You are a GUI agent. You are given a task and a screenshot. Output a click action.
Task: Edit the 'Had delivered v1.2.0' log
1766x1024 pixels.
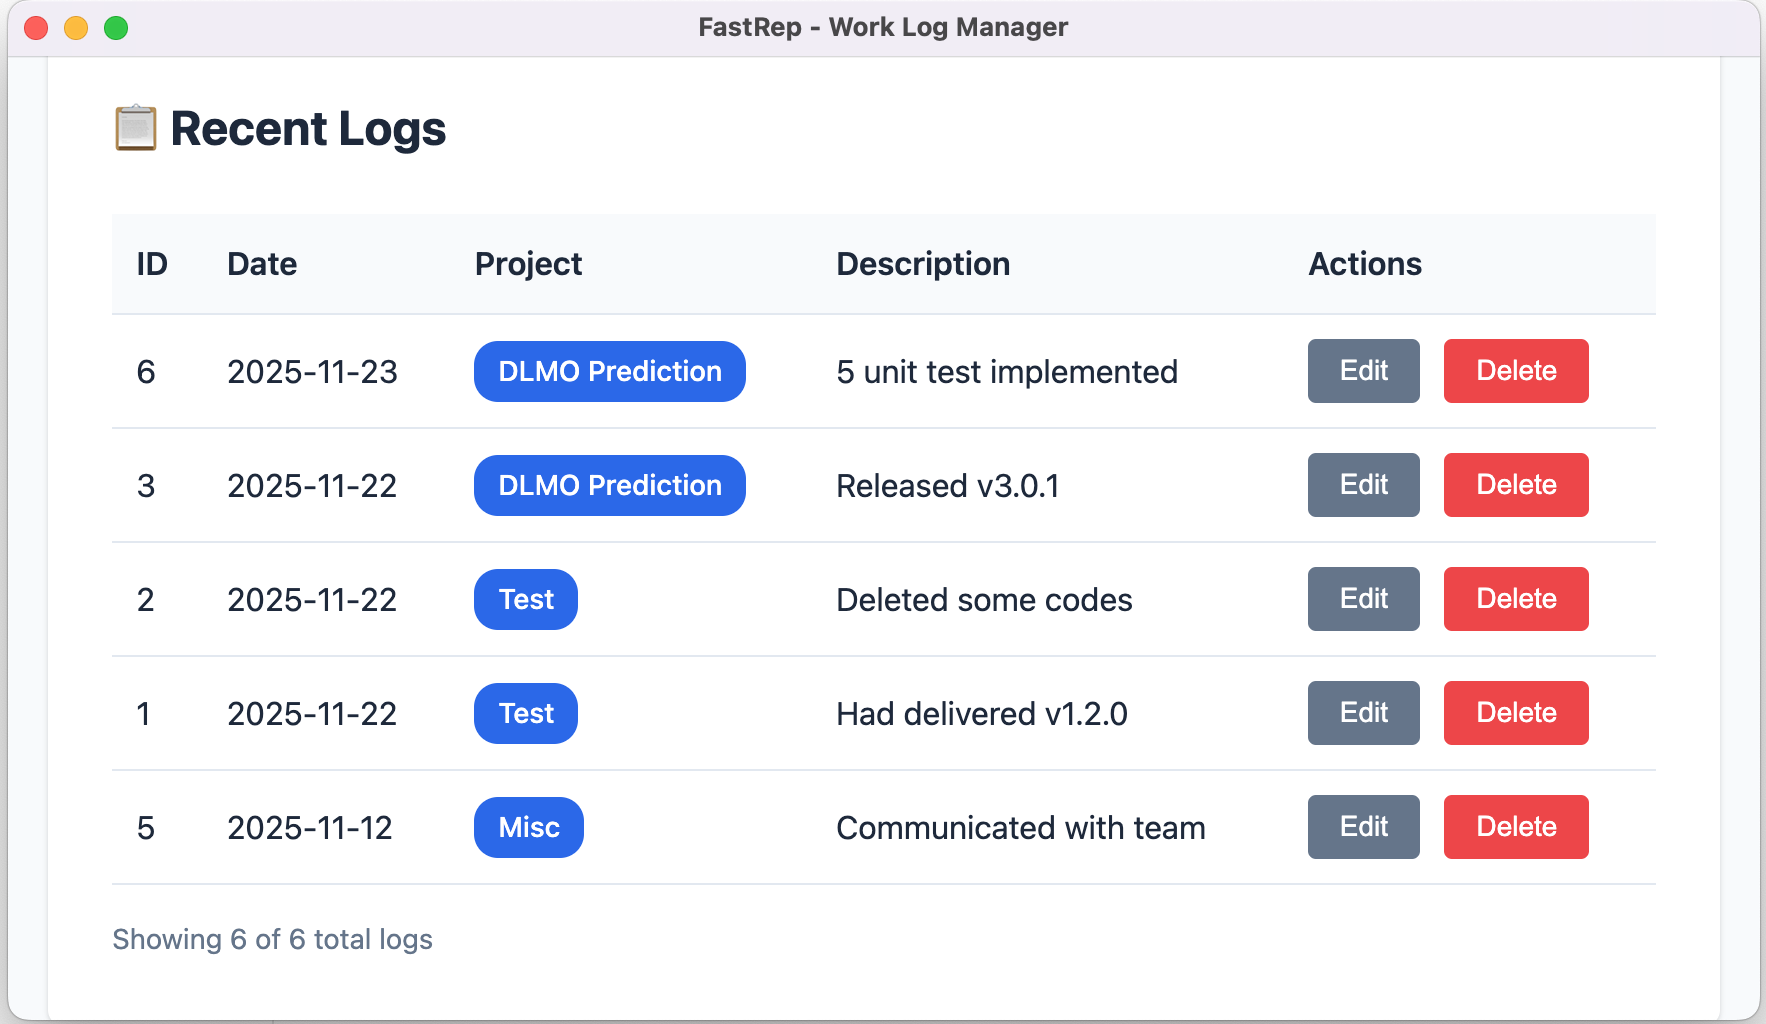pyautogui.click(x=1363, y=713)
